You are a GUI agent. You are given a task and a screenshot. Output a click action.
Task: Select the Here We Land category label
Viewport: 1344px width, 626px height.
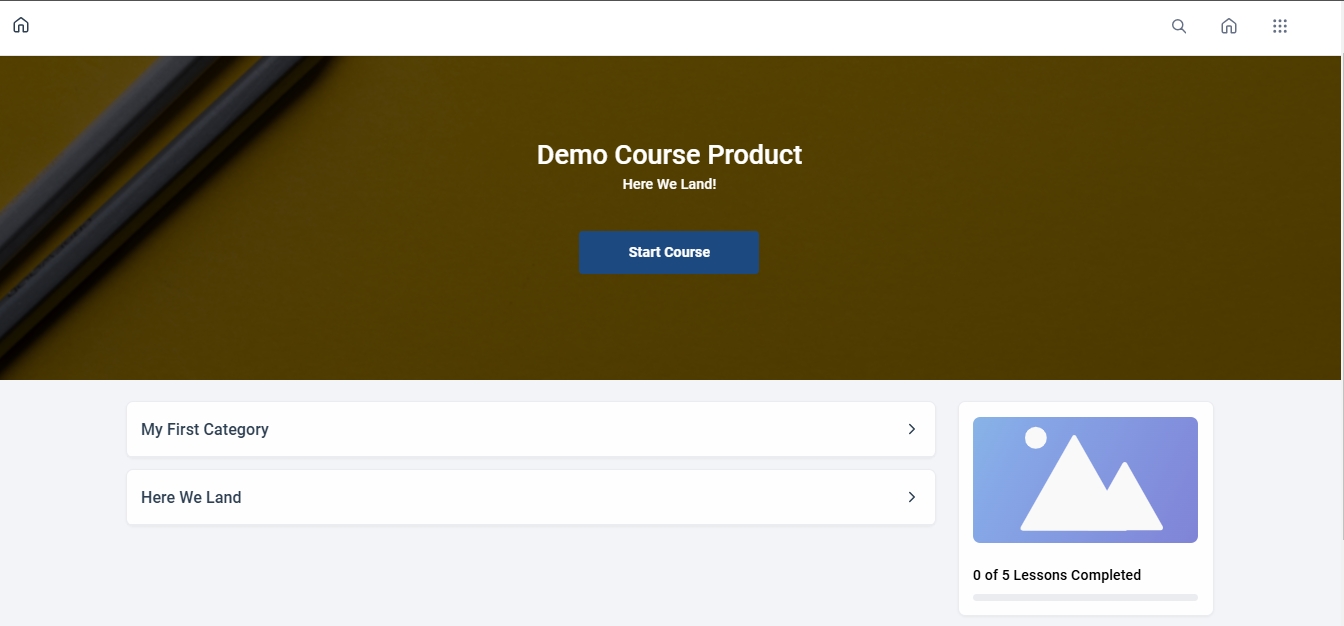pyautogui.click(x=191, y=497)
